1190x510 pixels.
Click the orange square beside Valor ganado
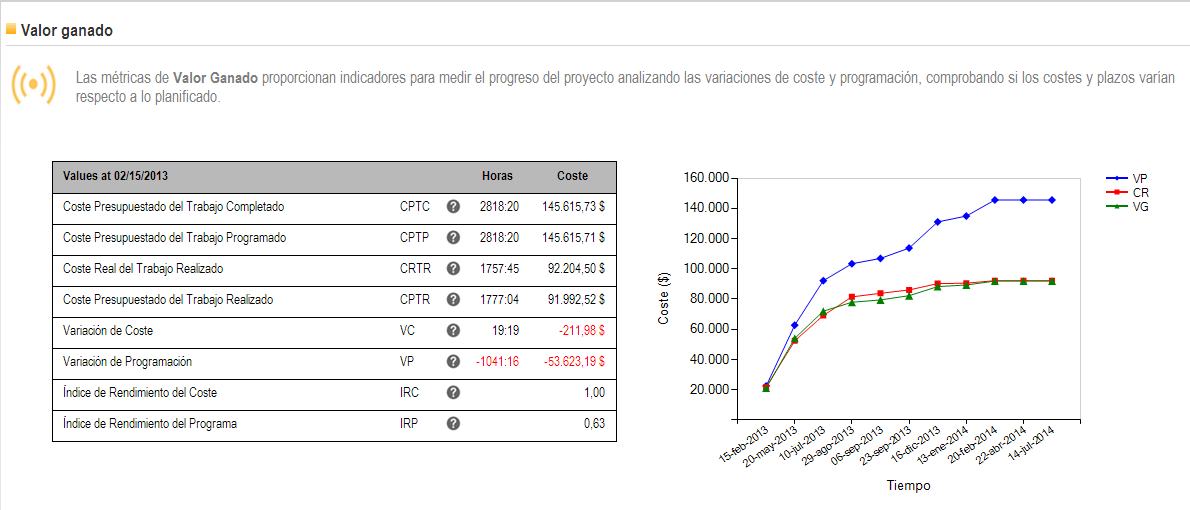pos(11,29)
